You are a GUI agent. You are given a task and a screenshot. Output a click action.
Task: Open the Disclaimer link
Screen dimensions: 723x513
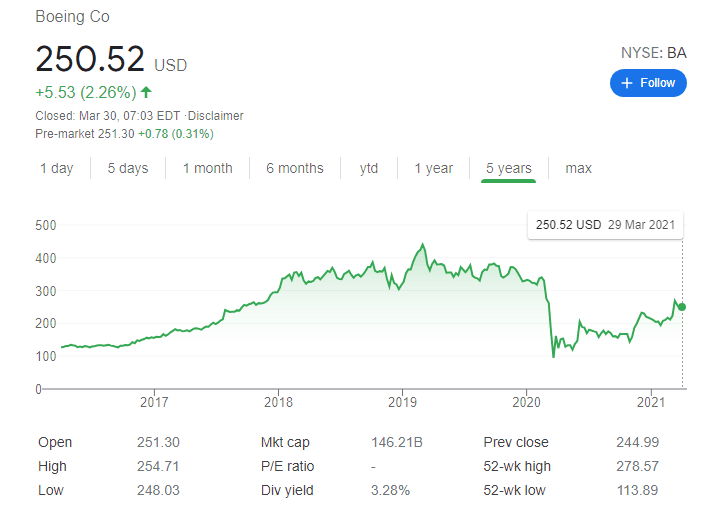coord(218,116)
